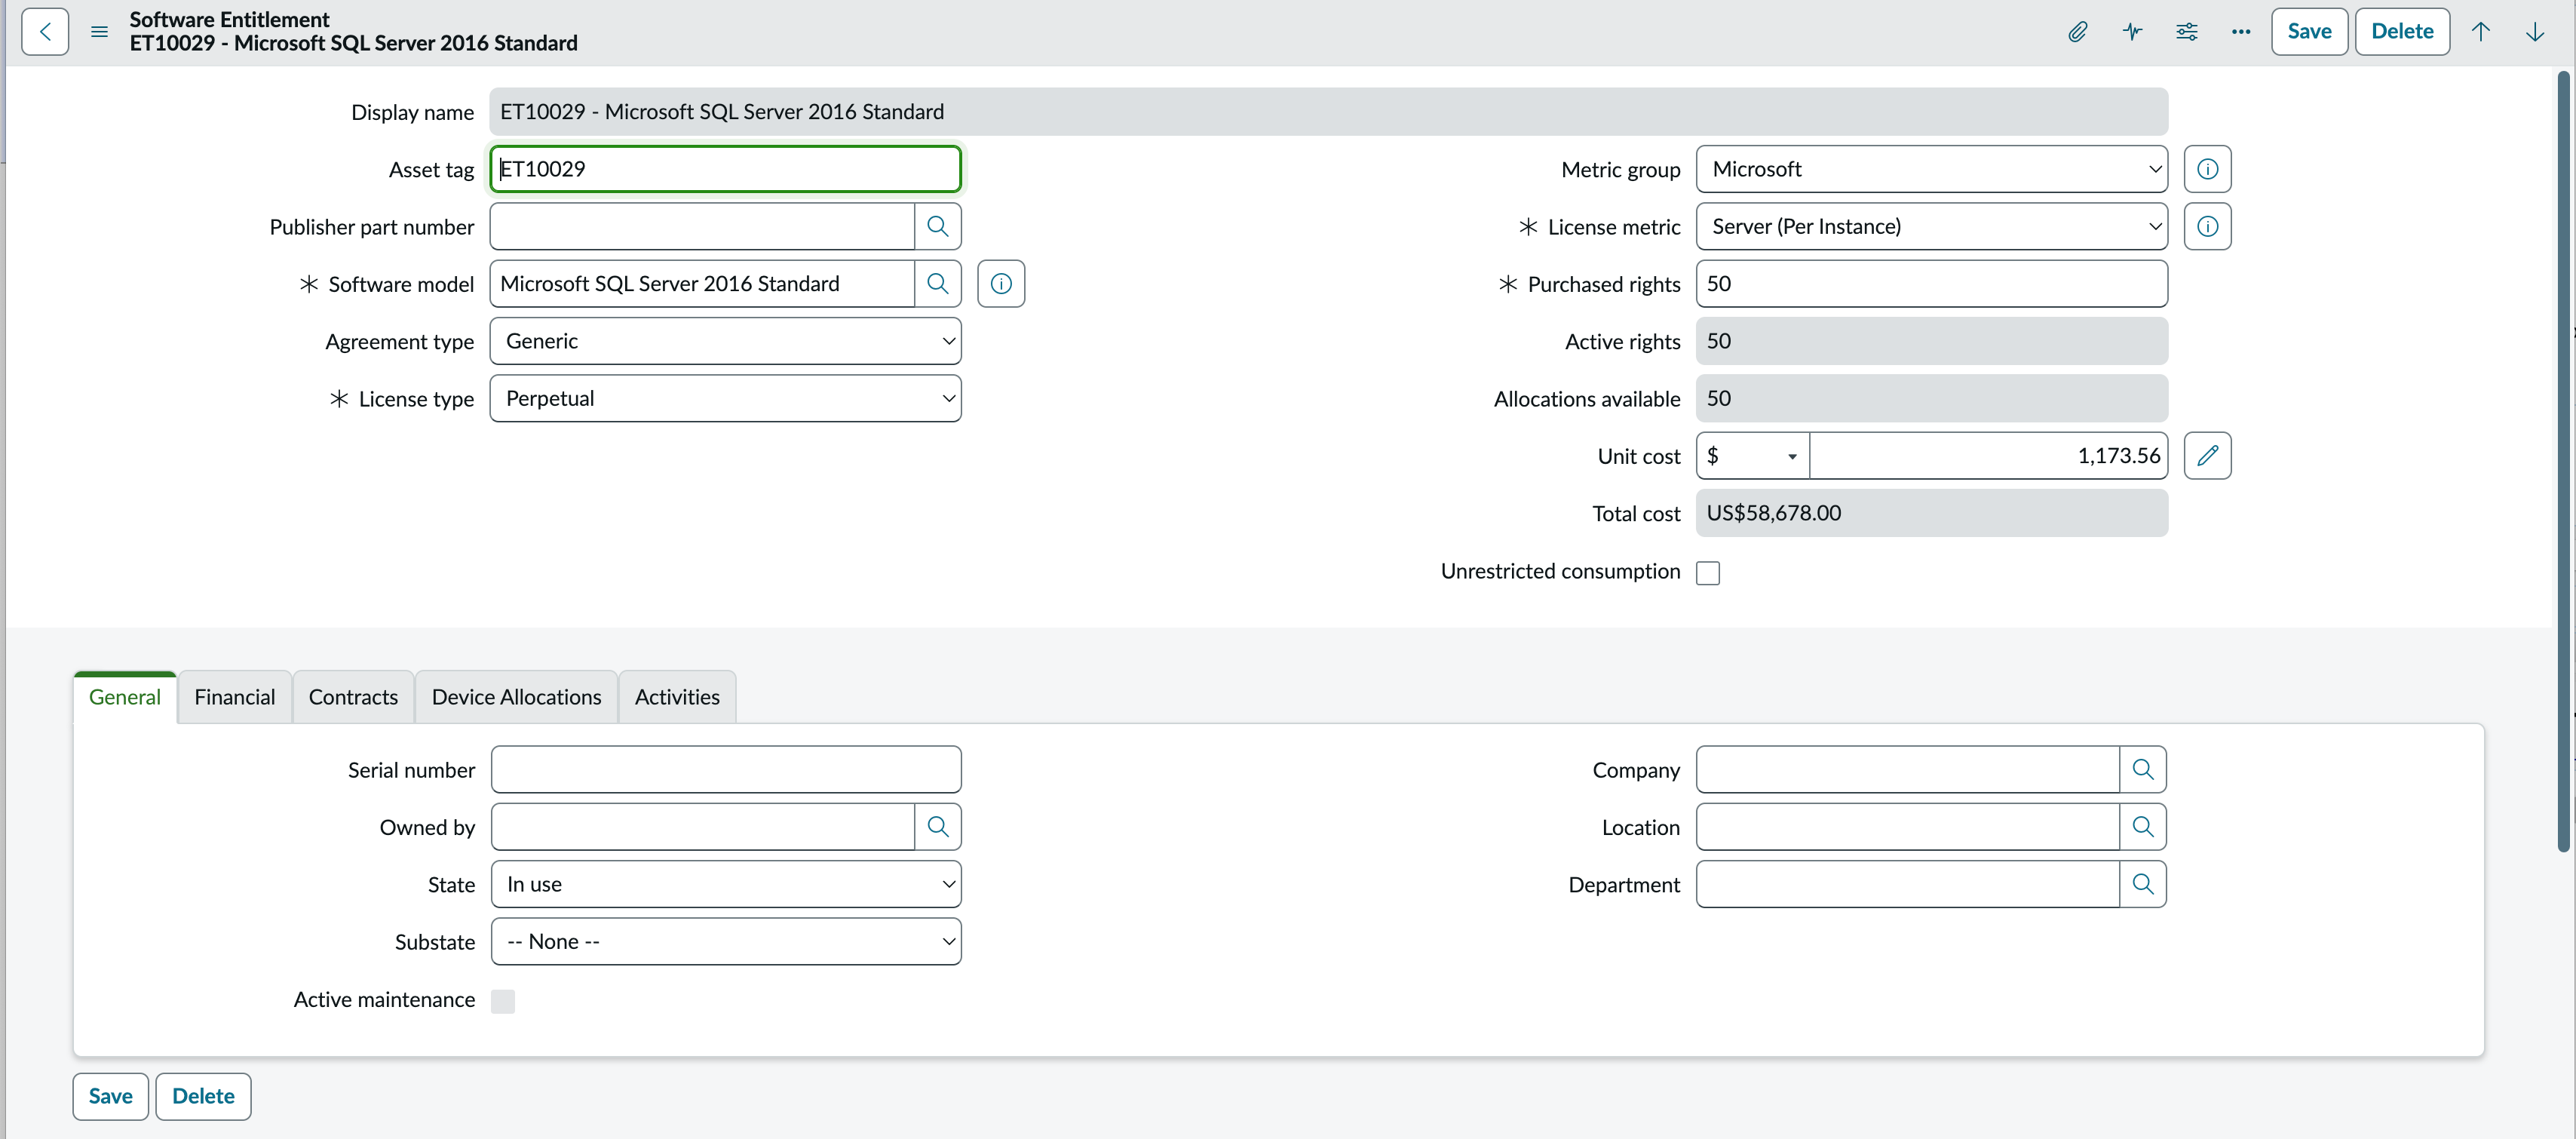Toggle Active maintenance checkbox
This screenshot has width=2576, height=1139.
click(503, 1001)
